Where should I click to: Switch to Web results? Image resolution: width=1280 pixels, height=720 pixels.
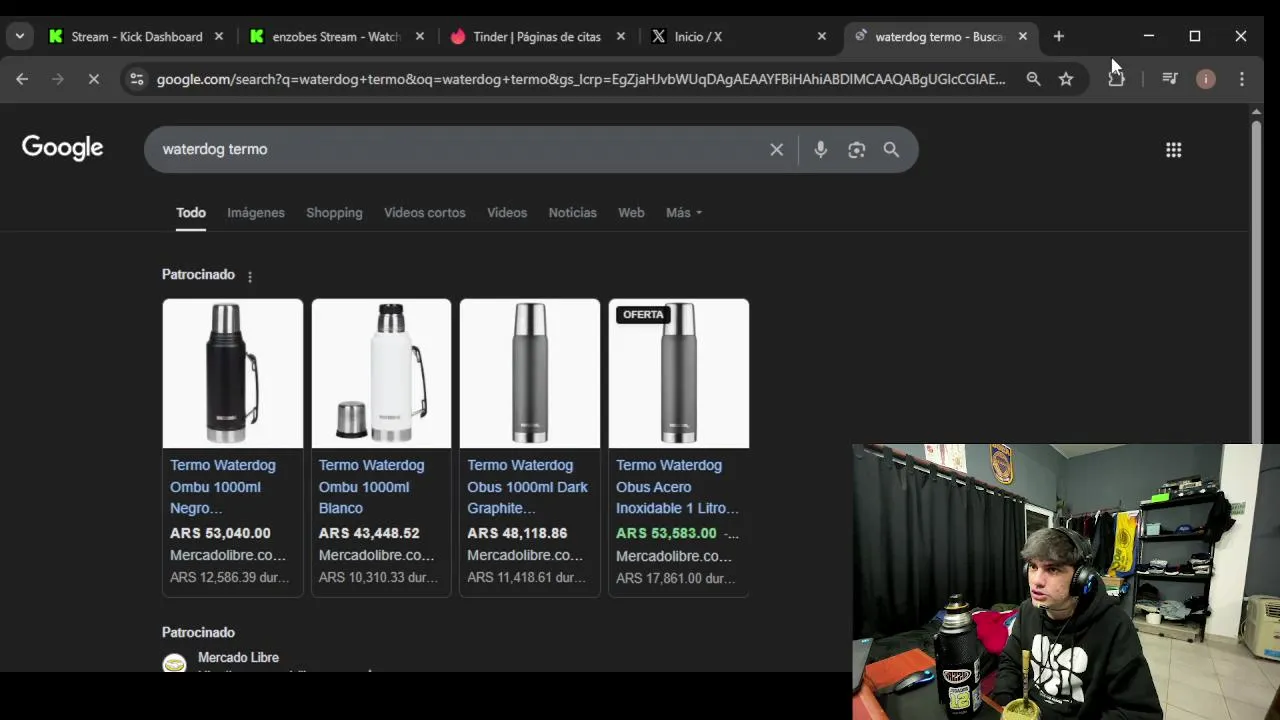(x=631, y=213)
